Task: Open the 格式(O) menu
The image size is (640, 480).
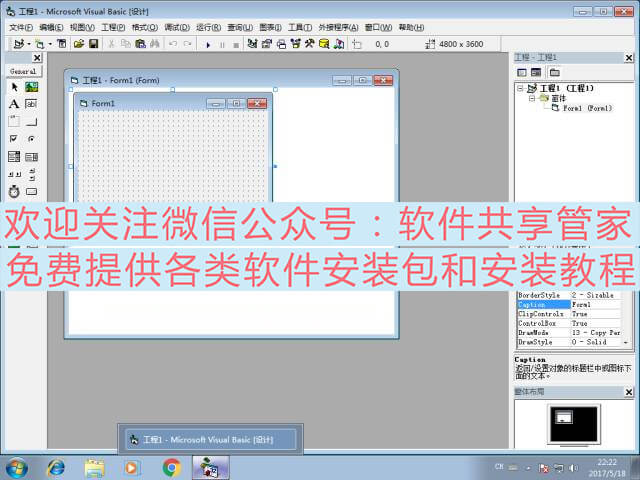Action: (144, 27)
